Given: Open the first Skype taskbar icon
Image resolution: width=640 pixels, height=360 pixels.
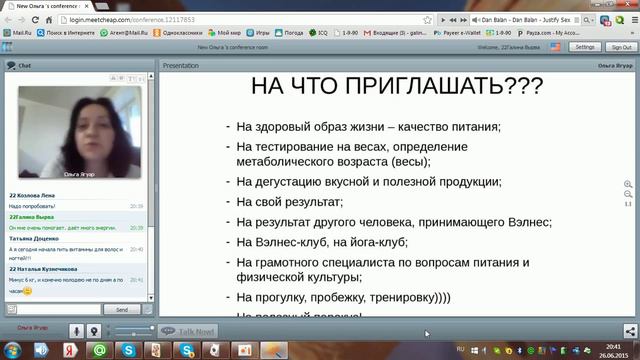Looking at the screenshot, I should [x=128, y=350].
